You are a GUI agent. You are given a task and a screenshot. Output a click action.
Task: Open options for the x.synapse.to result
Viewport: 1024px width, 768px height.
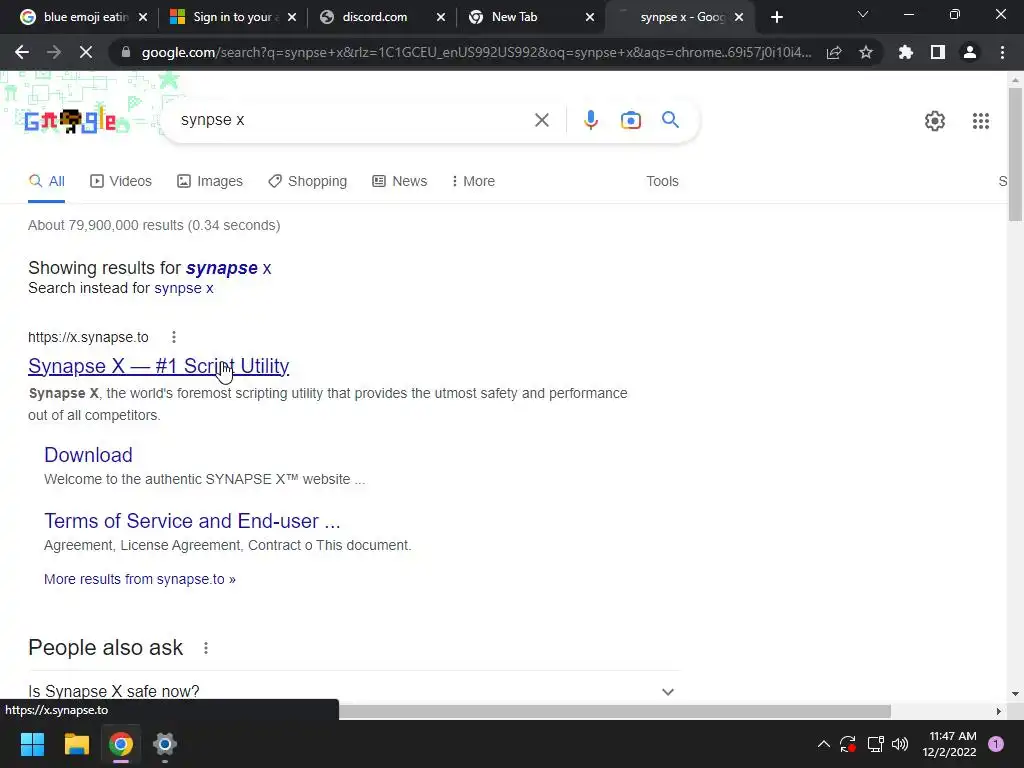click(174, 337)
